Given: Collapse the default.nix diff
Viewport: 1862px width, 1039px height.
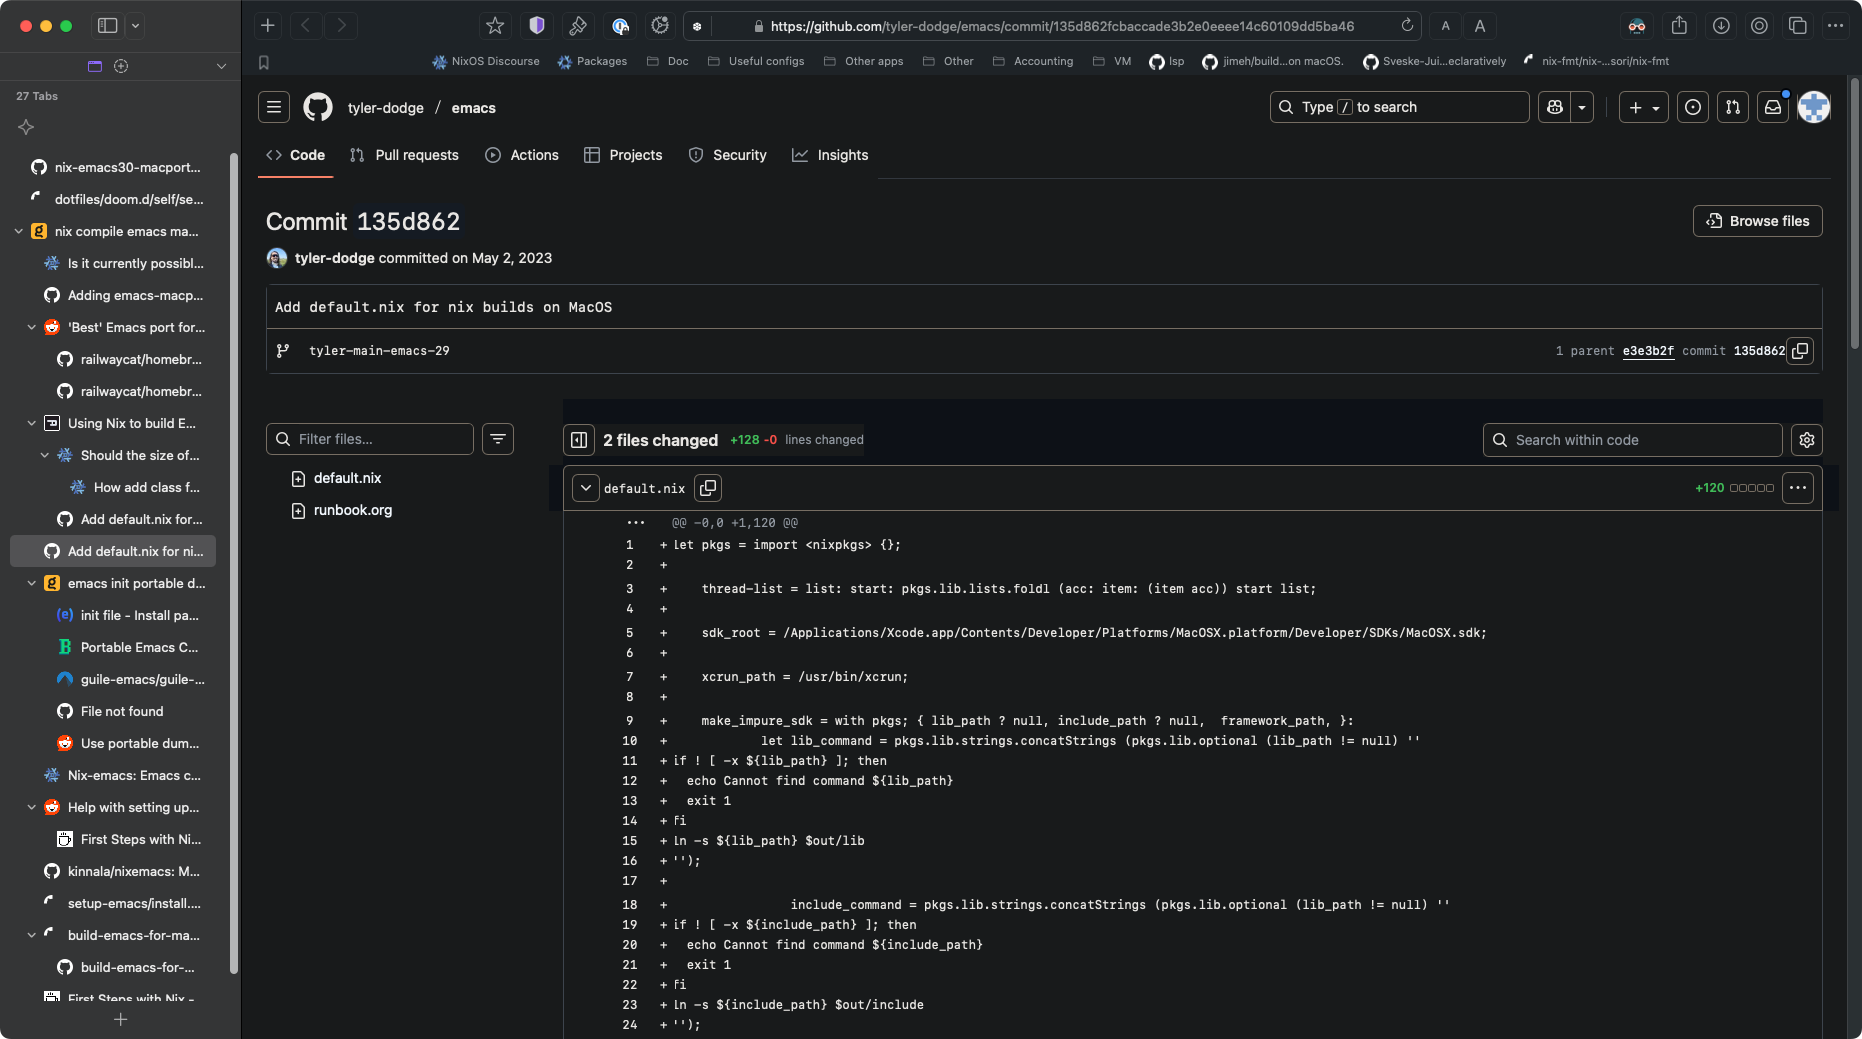Looking at the screenshot, I should [586, 488].
